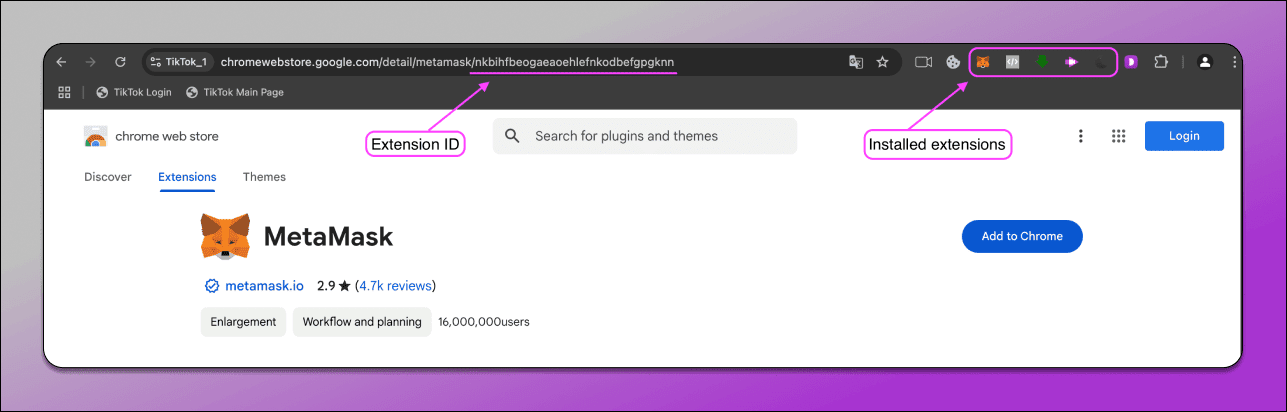Click the magnifier icon in the search box

coord(512,136)
